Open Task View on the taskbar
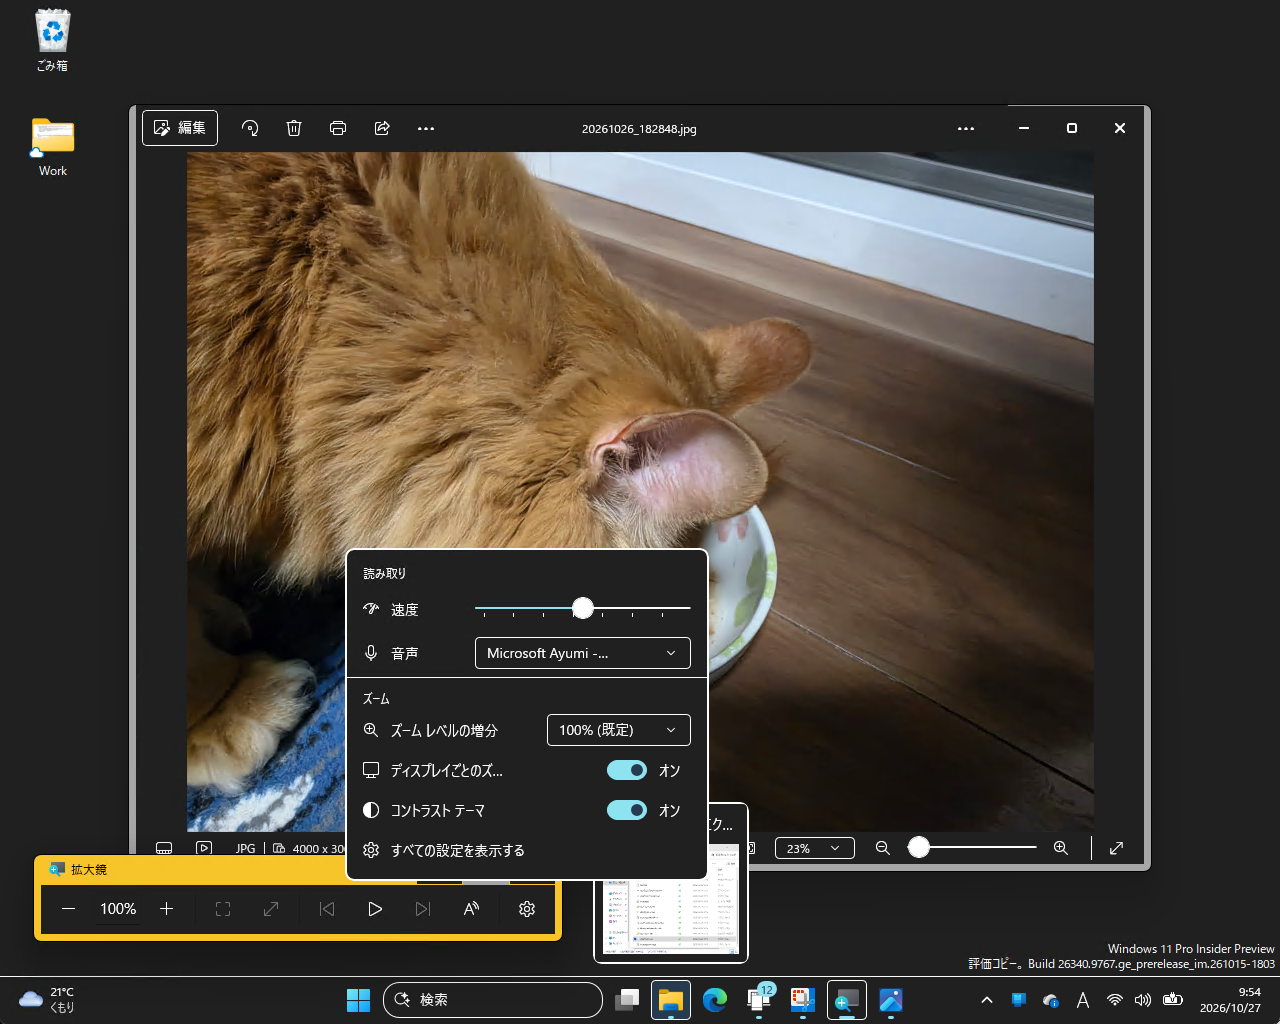The height and width of the screenshot is (1024, 1280). (x=627, y=1000)
